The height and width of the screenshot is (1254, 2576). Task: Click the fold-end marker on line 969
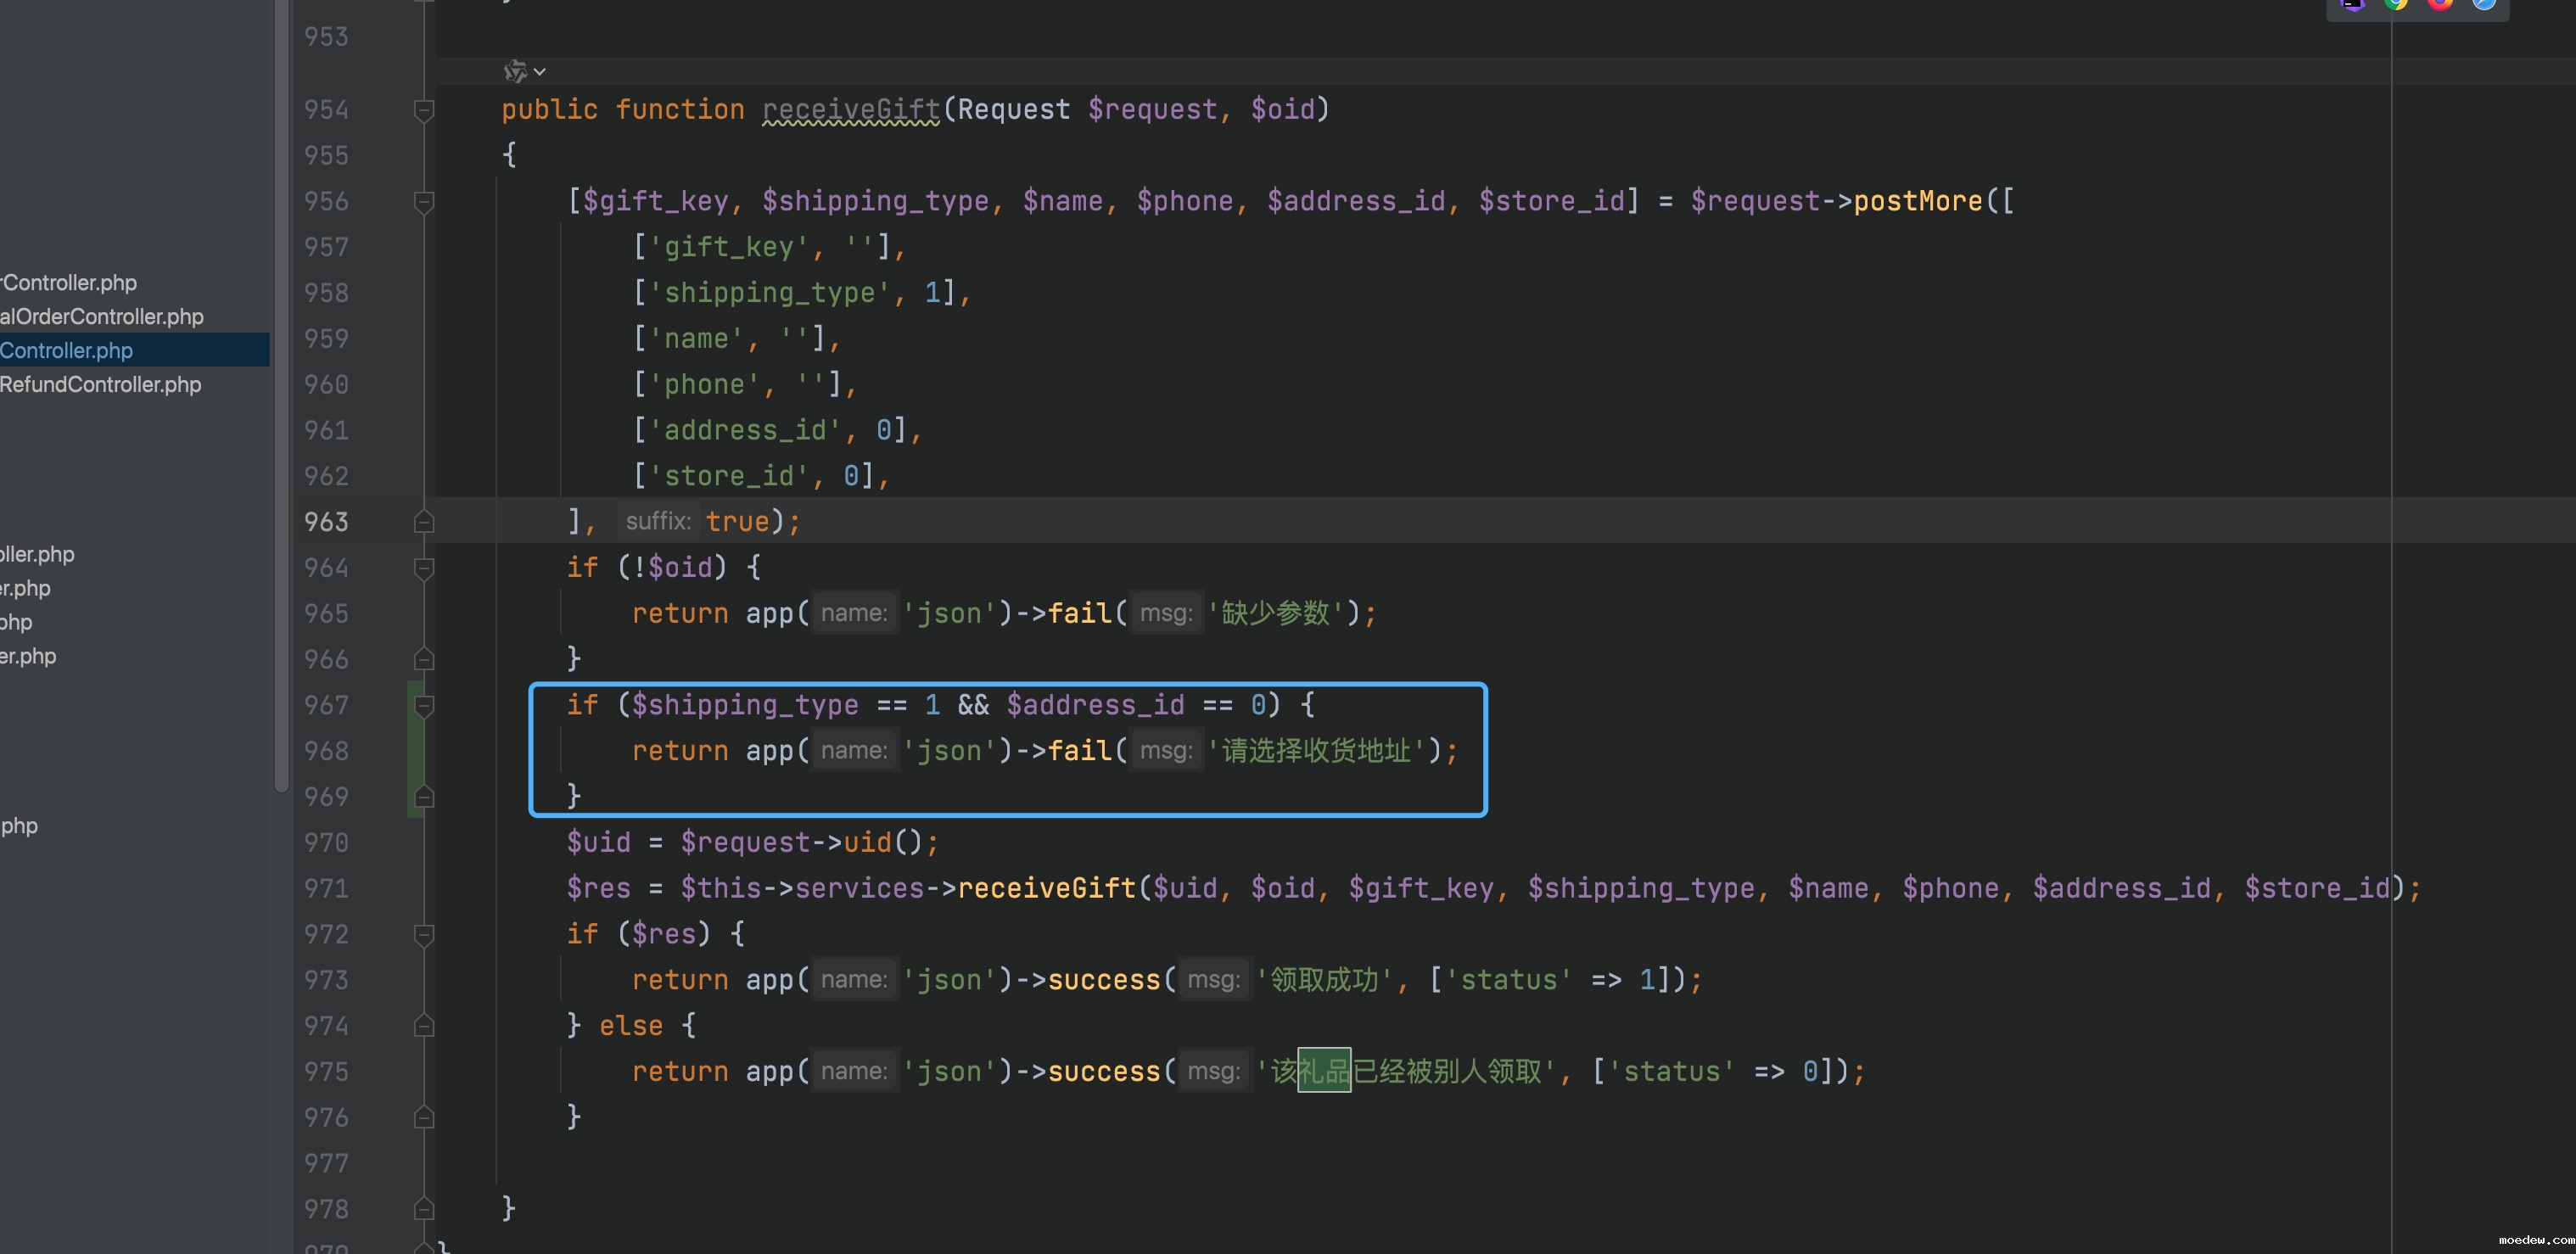pyautogui.click(x=424, y=797)
